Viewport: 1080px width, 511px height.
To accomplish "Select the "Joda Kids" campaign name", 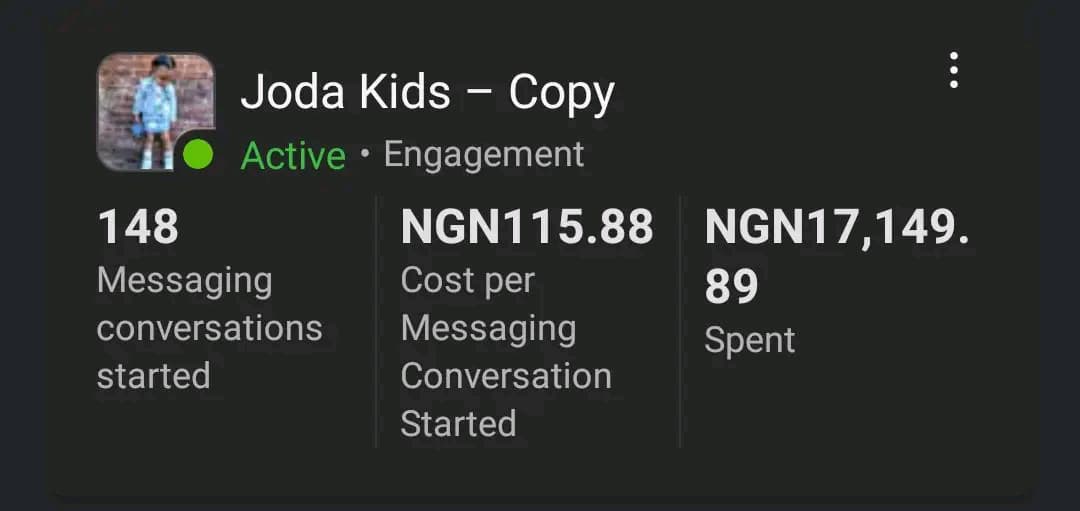I will point(345,93).
